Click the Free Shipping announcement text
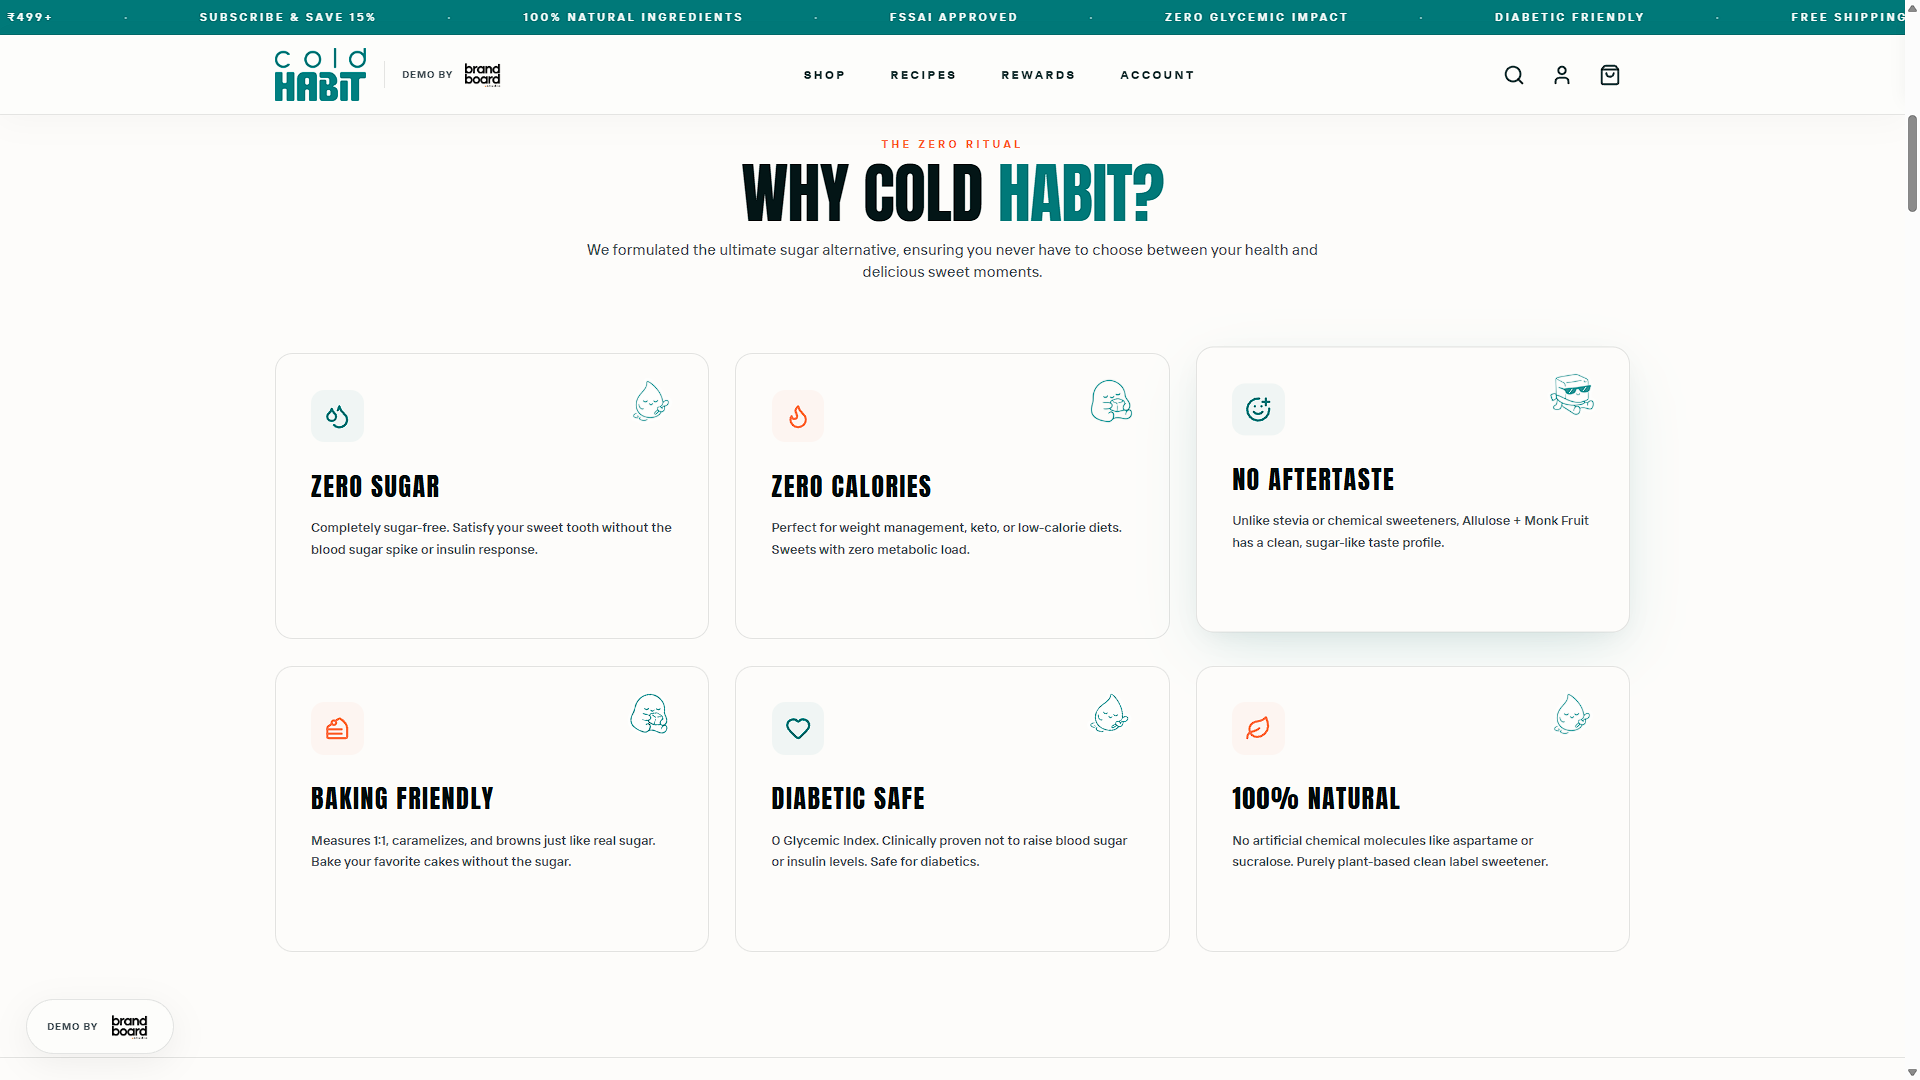 [1848, 17]
